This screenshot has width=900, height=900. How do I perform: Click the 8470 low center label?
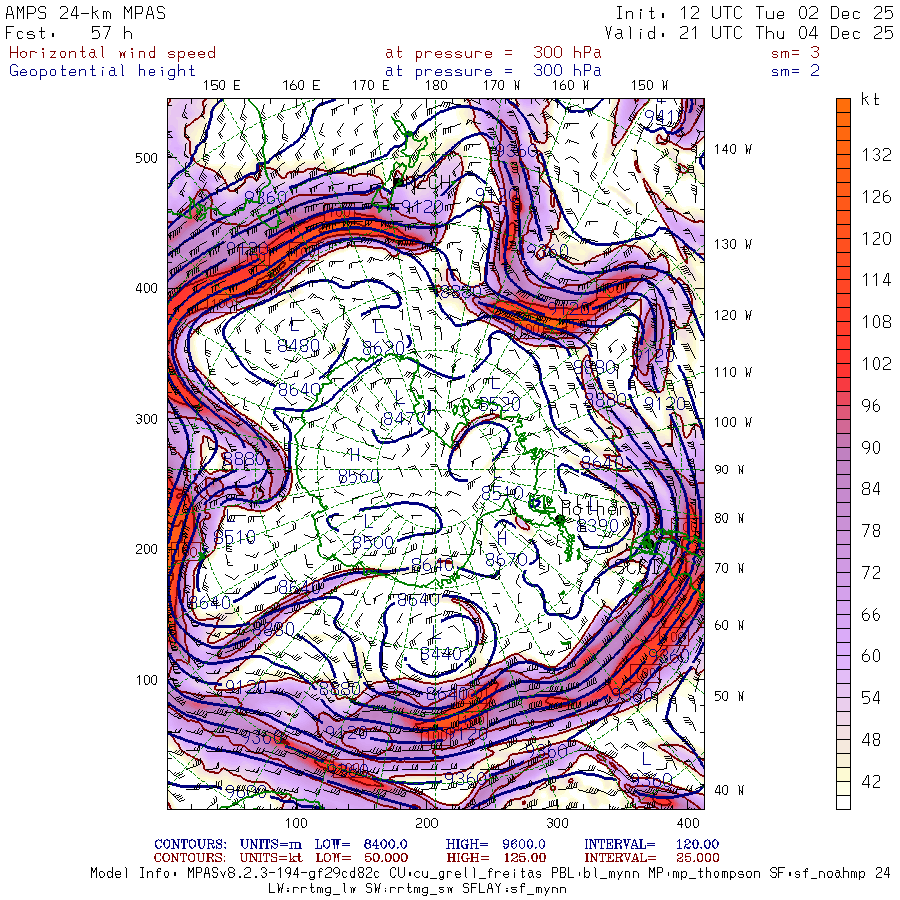[405, 419]
